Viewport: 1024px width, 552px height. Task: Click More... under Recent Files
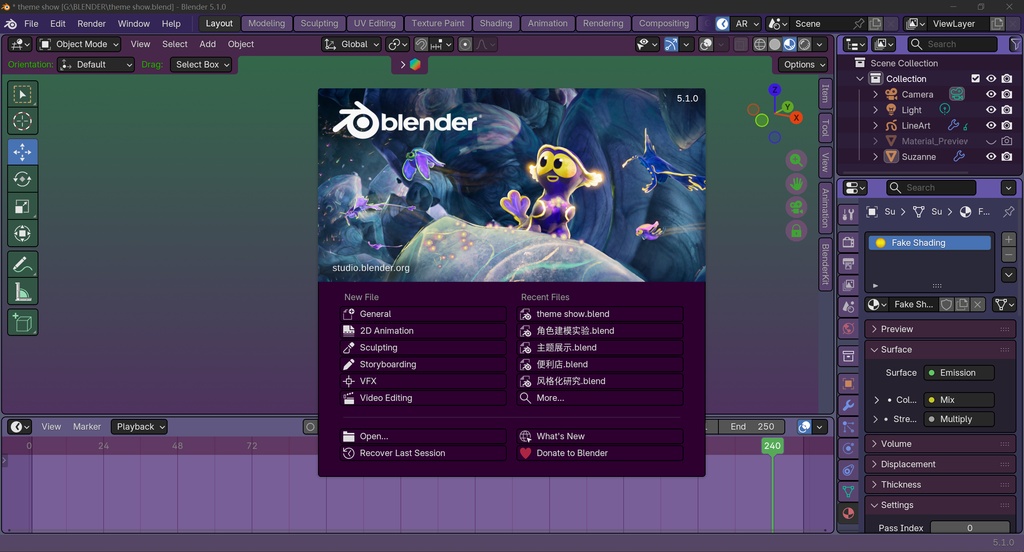pyautogui.click(x=600, y=398)
